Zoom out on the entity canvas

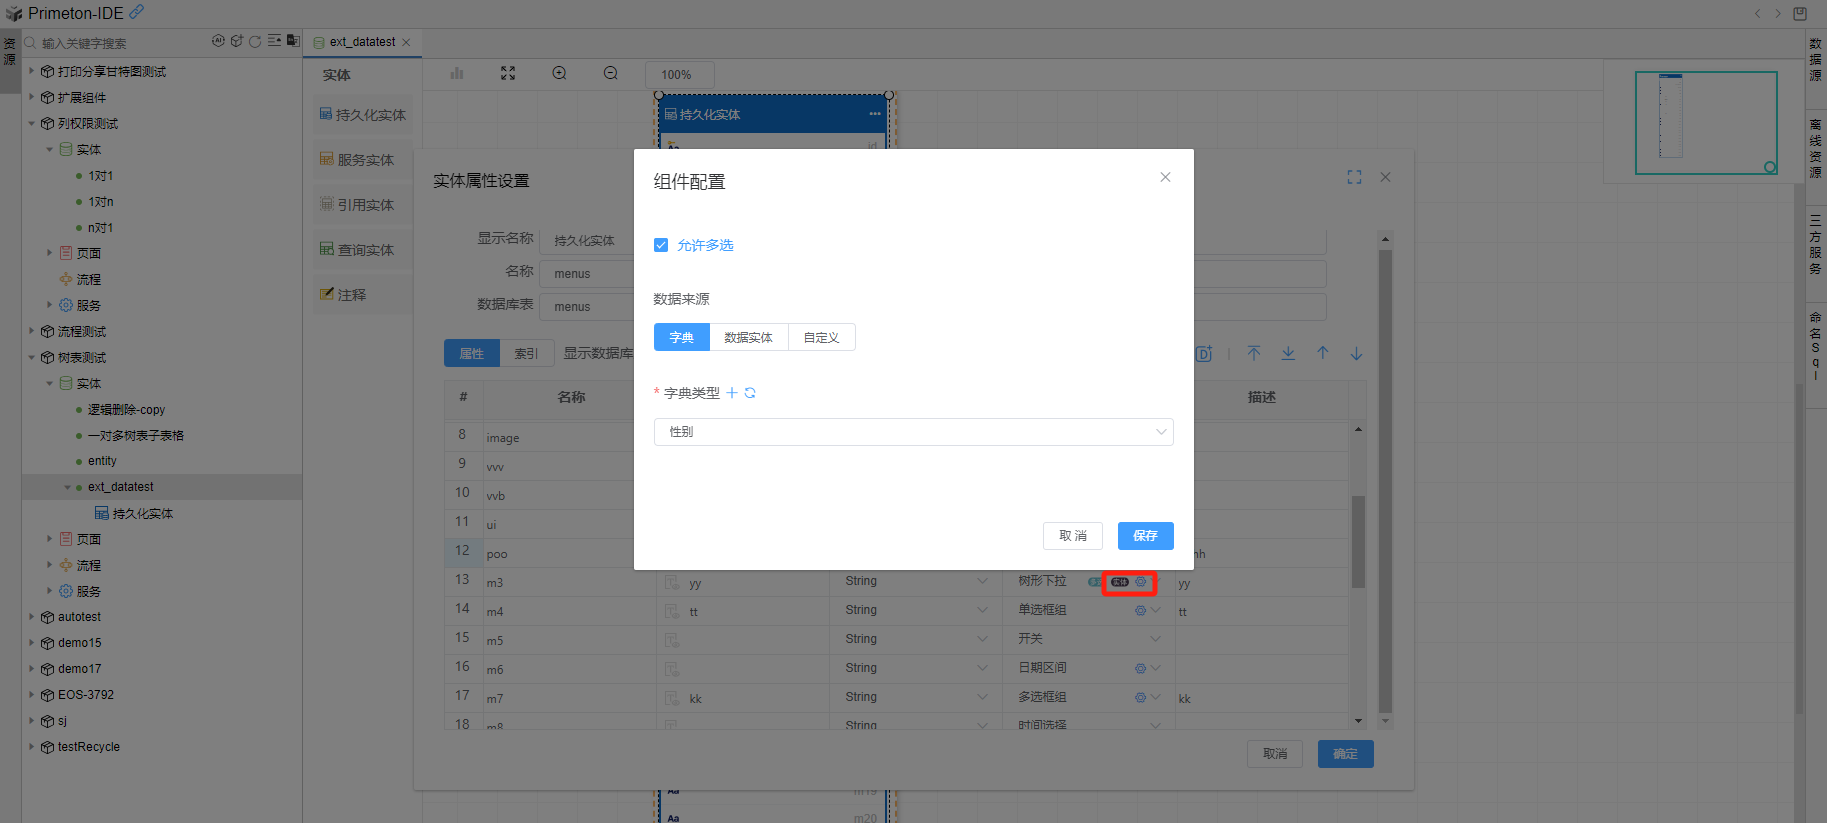611,74
